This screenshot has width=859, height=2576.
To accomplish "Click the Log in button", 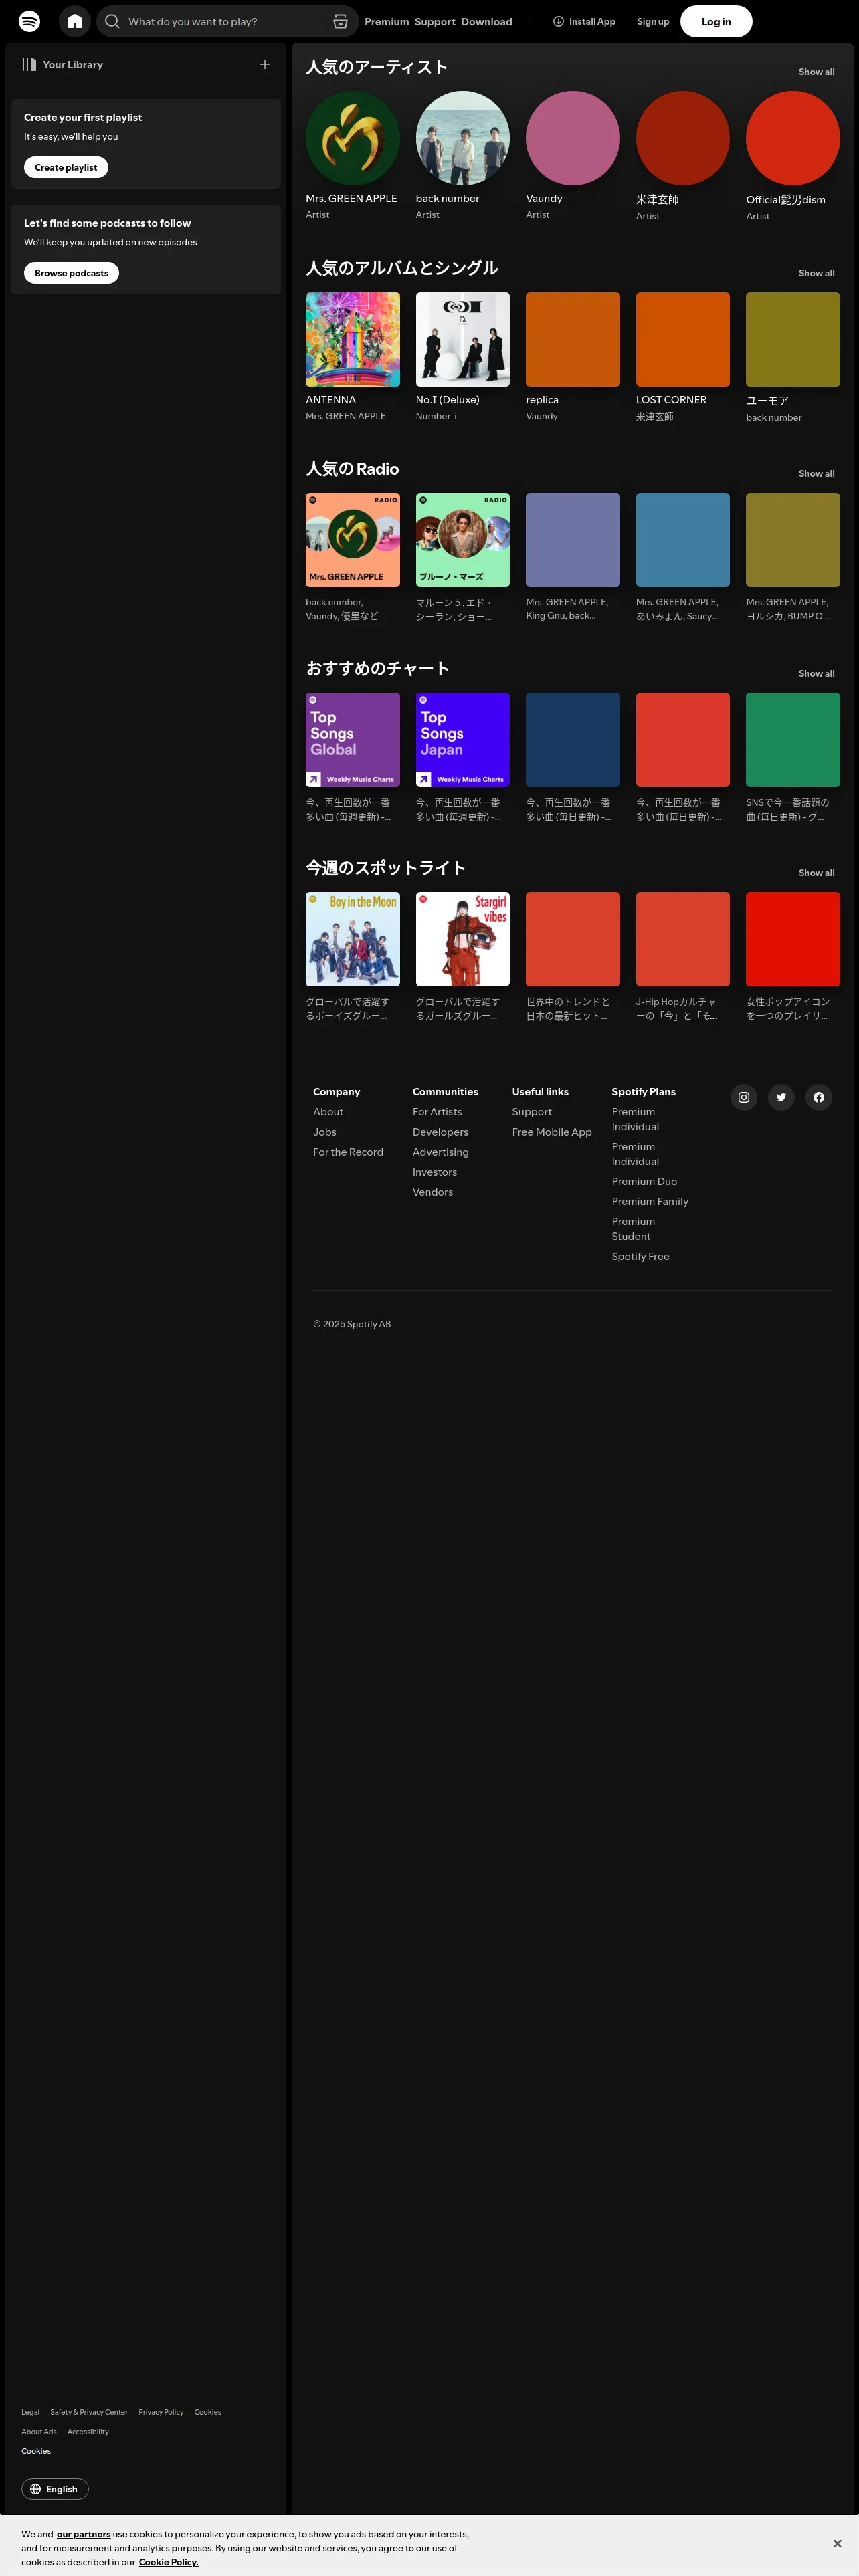I will tap(716, 21).
